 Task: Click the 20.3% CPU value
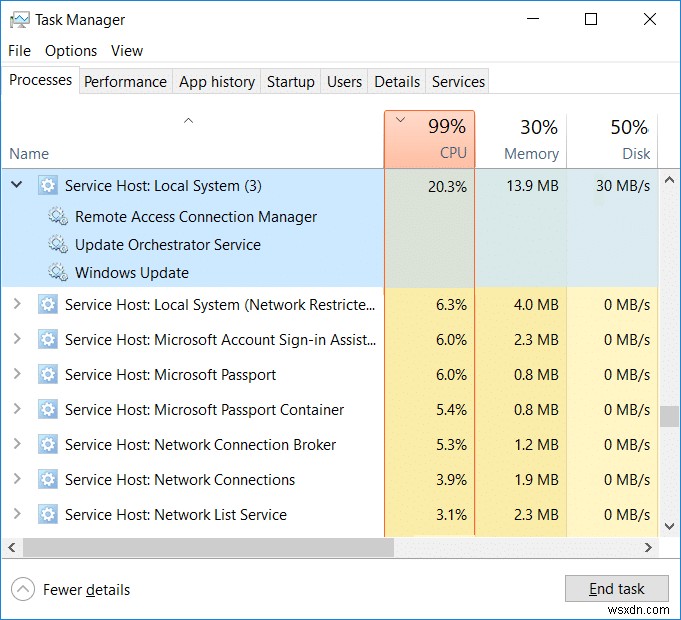447,186
